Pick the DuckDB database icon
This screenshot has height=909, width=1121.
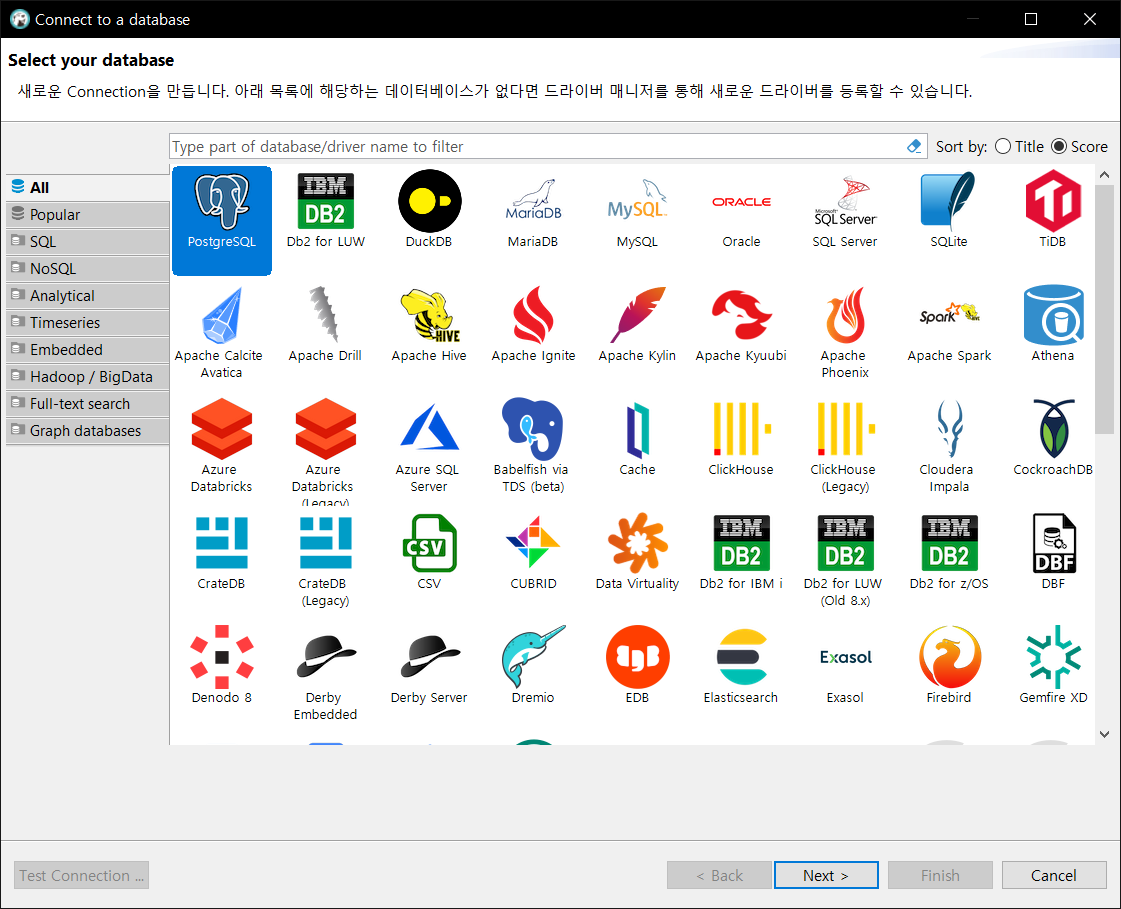click(x=429, y=202)
